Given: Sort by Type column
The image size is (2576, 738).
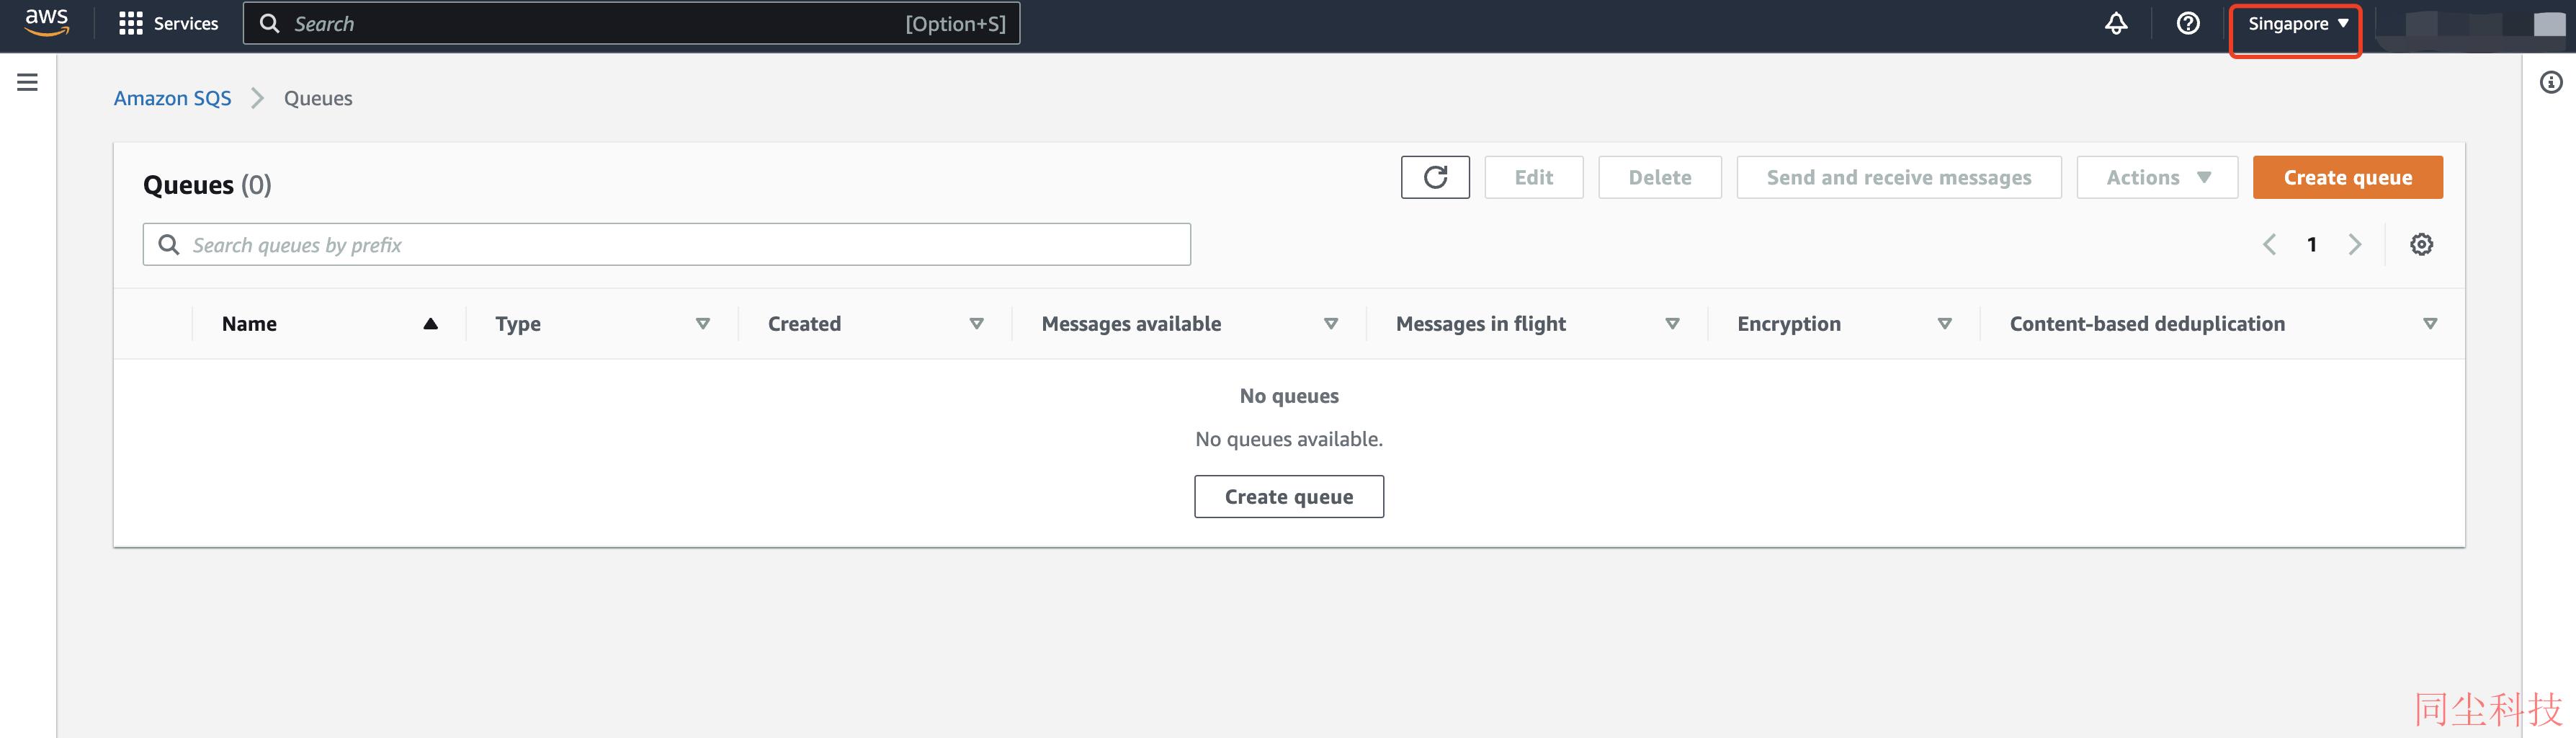Looking at the screenshot, I should (702, 323).
